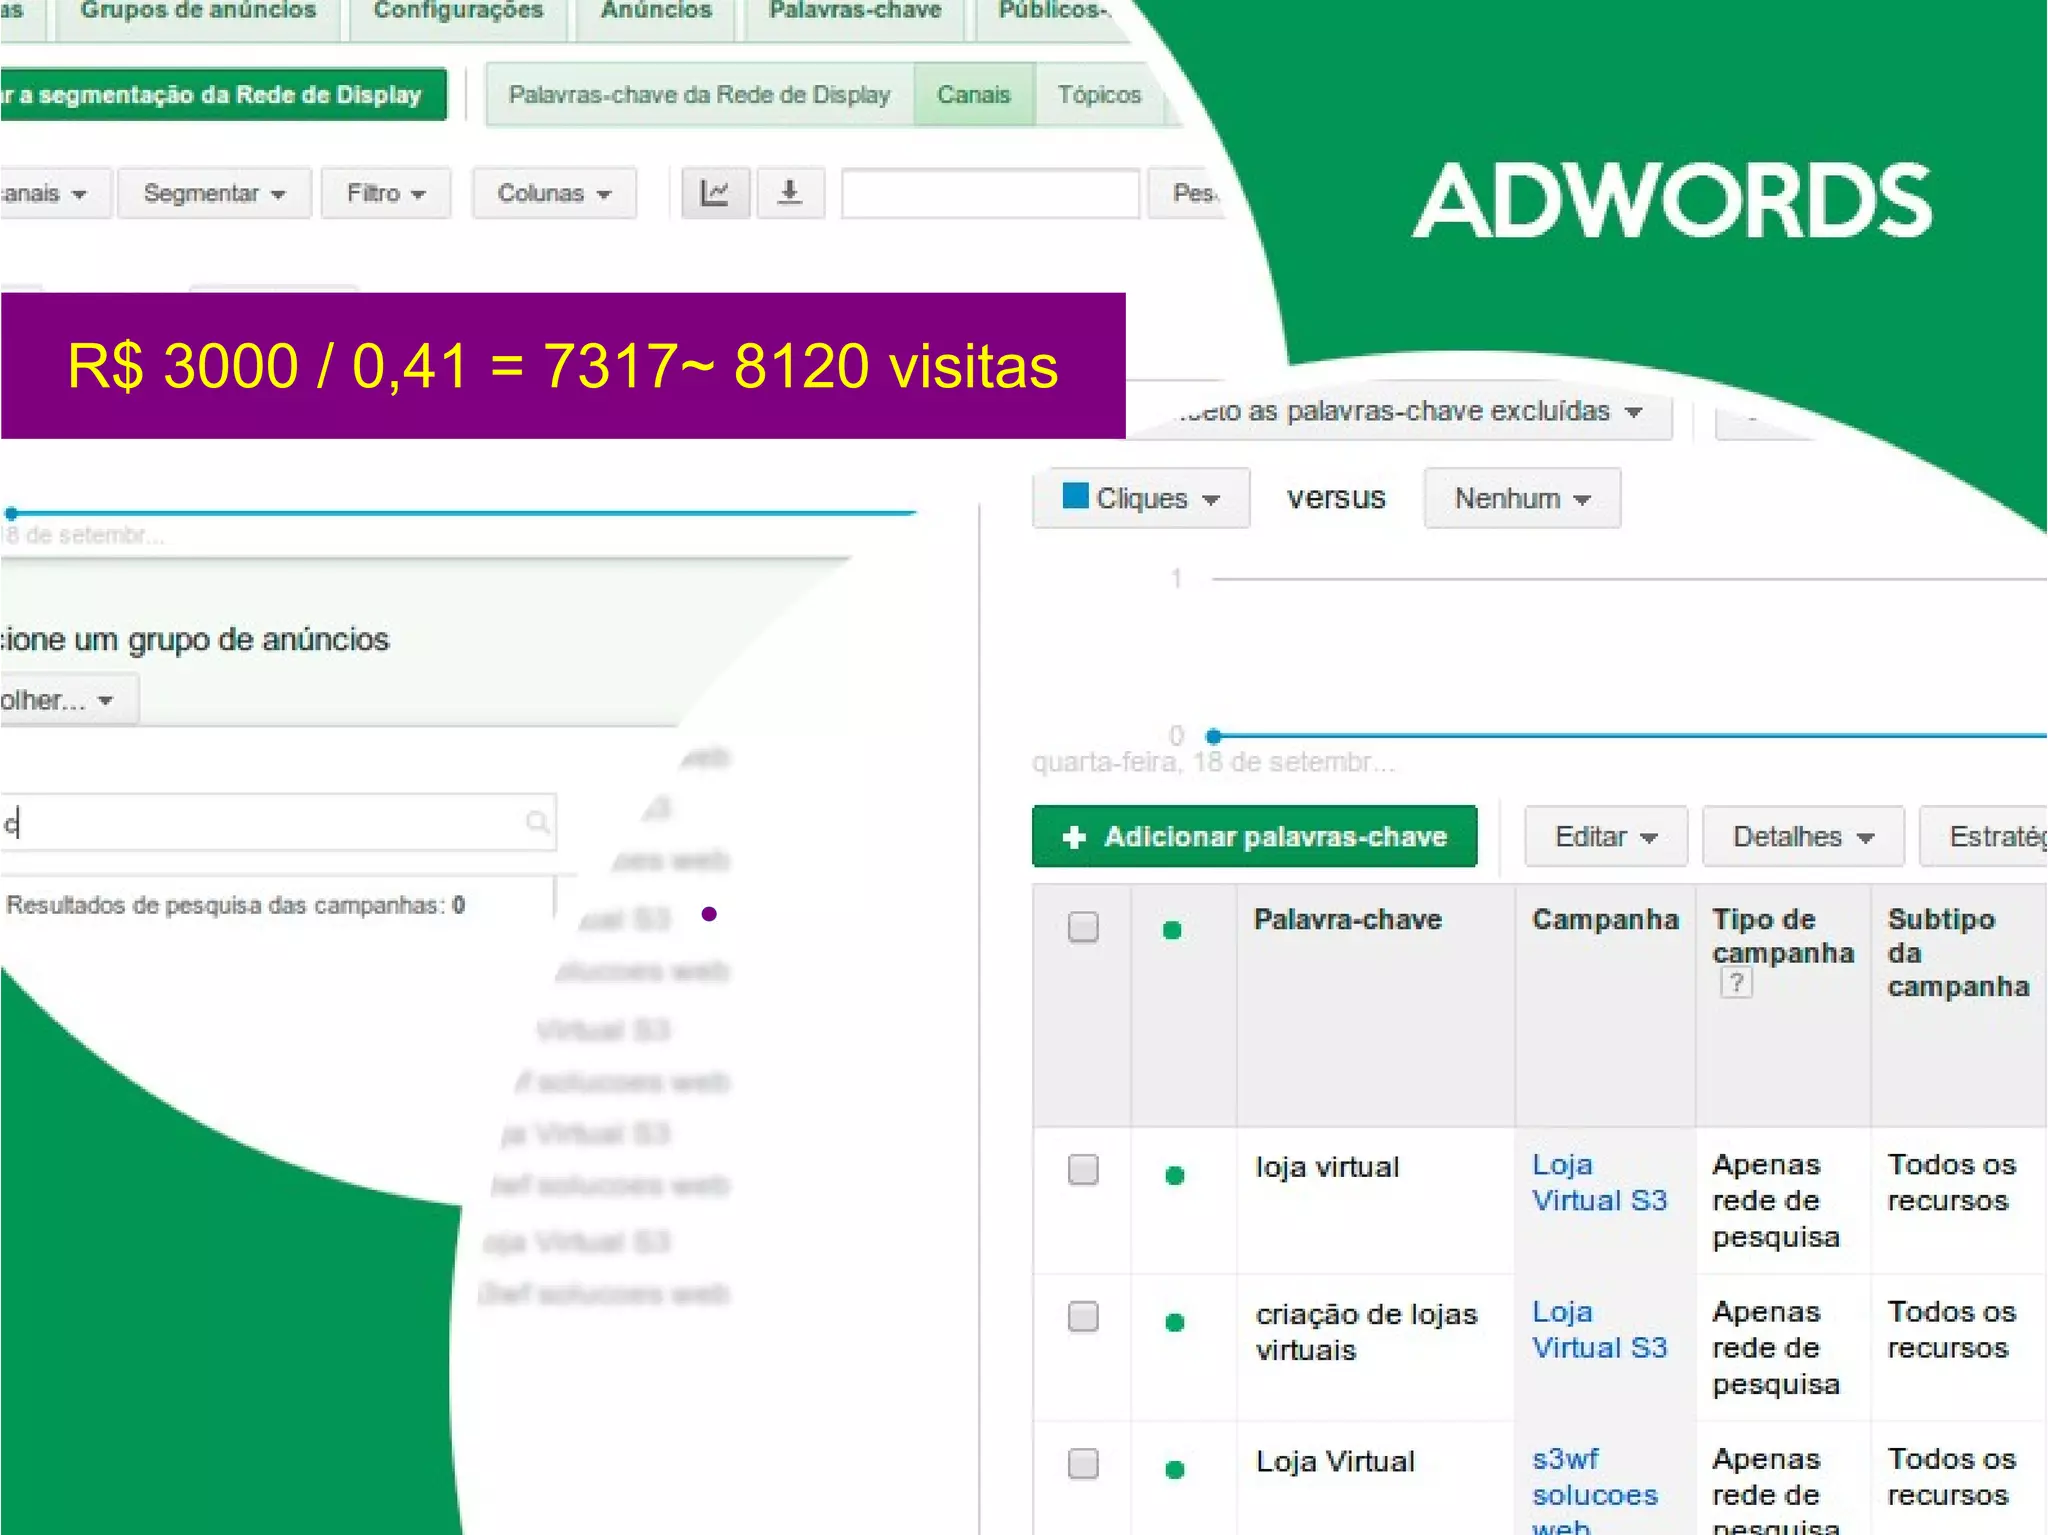
Task: Click the search magnifier icon in campaign search
Action: click(x=537, y=822)
